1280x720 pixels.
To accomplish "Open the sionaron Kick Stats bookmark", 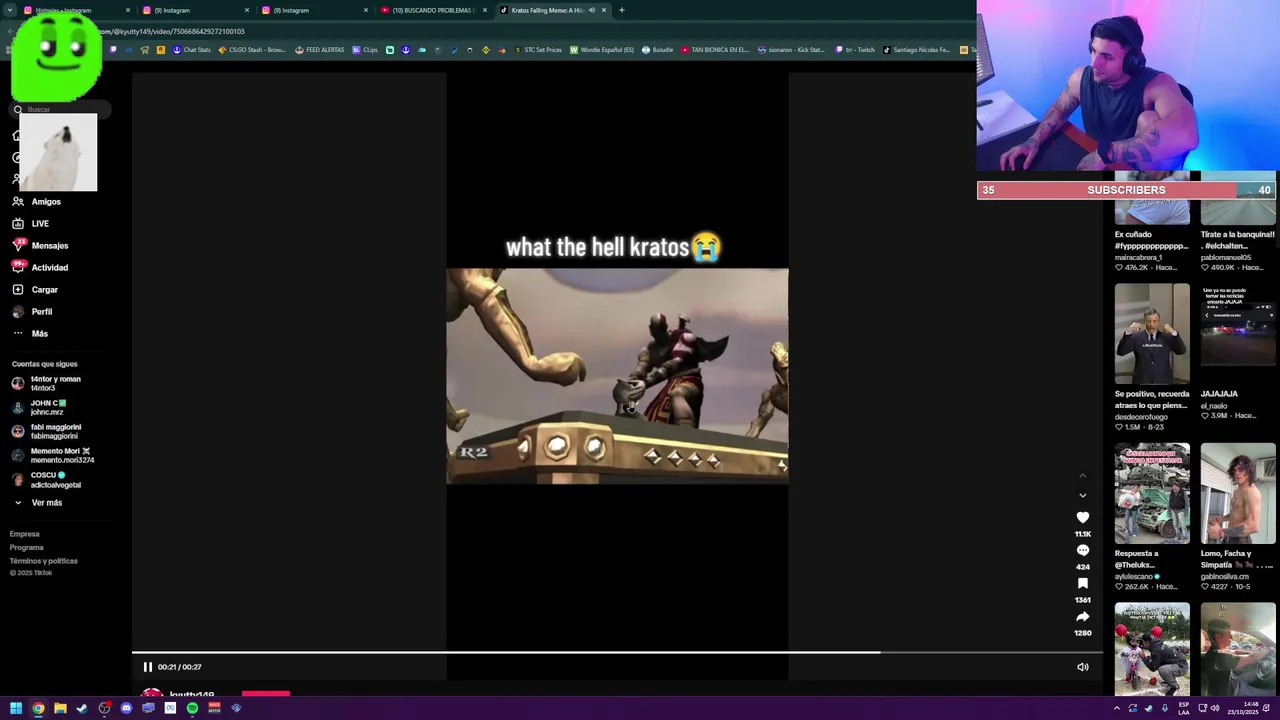I will [x=792, y=50].
